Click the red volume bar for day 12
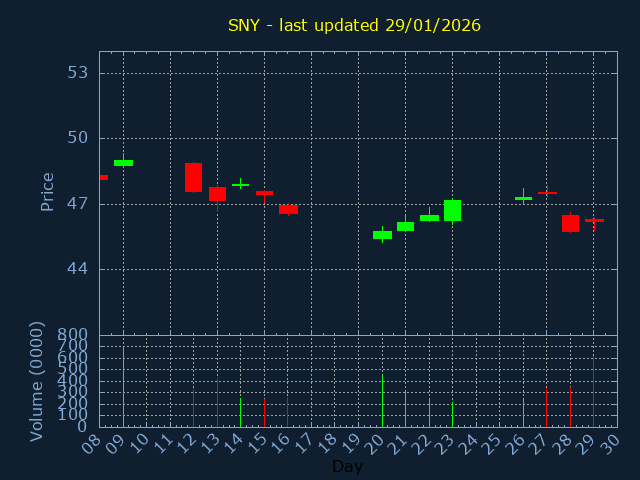This screenshot has height=480, width=640. (193, 408)
